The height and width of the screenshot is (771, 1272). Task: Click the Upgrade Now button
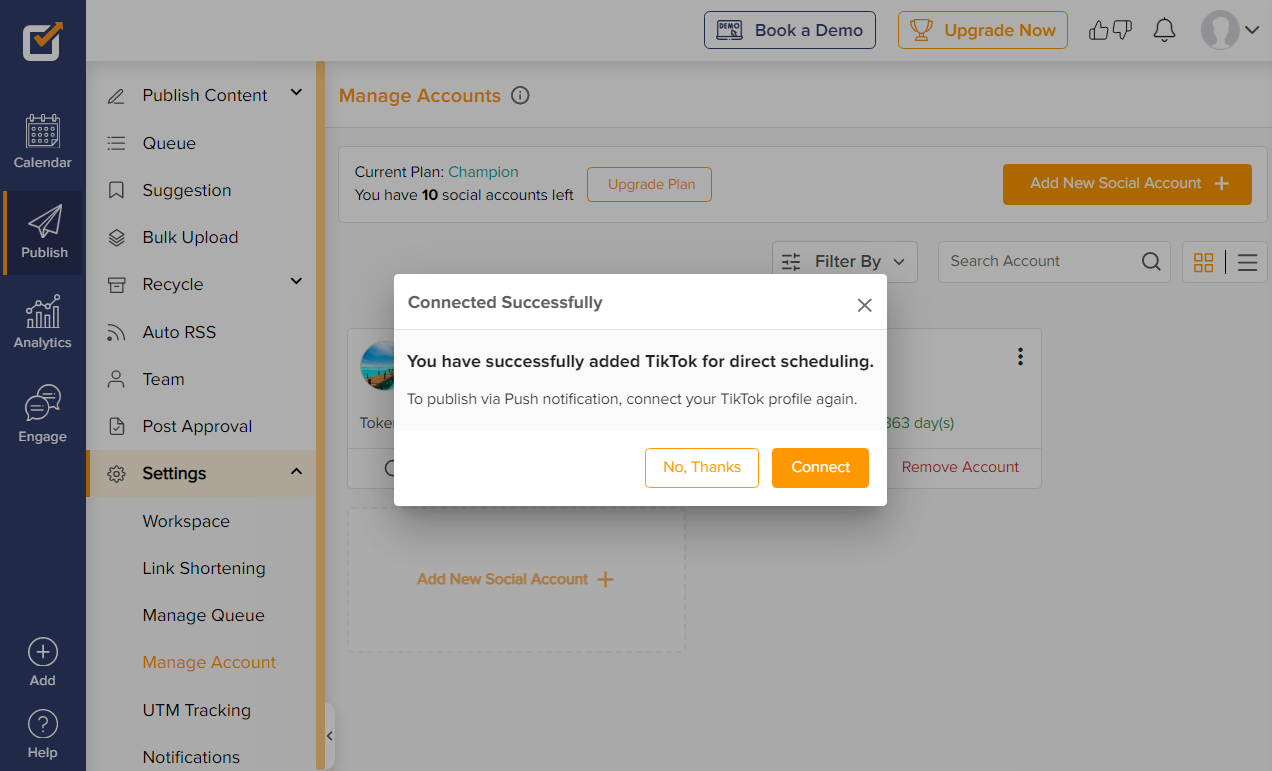pyautogui.click(x=983, y=30)
